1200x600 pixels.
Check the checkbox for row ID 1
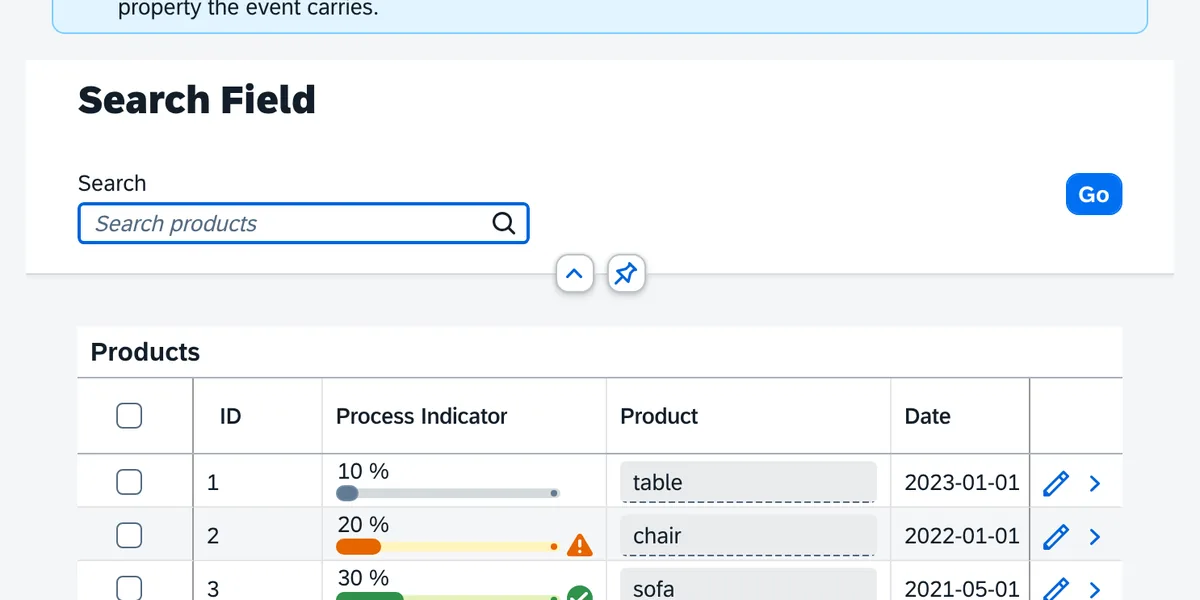(x=129, y=482)
